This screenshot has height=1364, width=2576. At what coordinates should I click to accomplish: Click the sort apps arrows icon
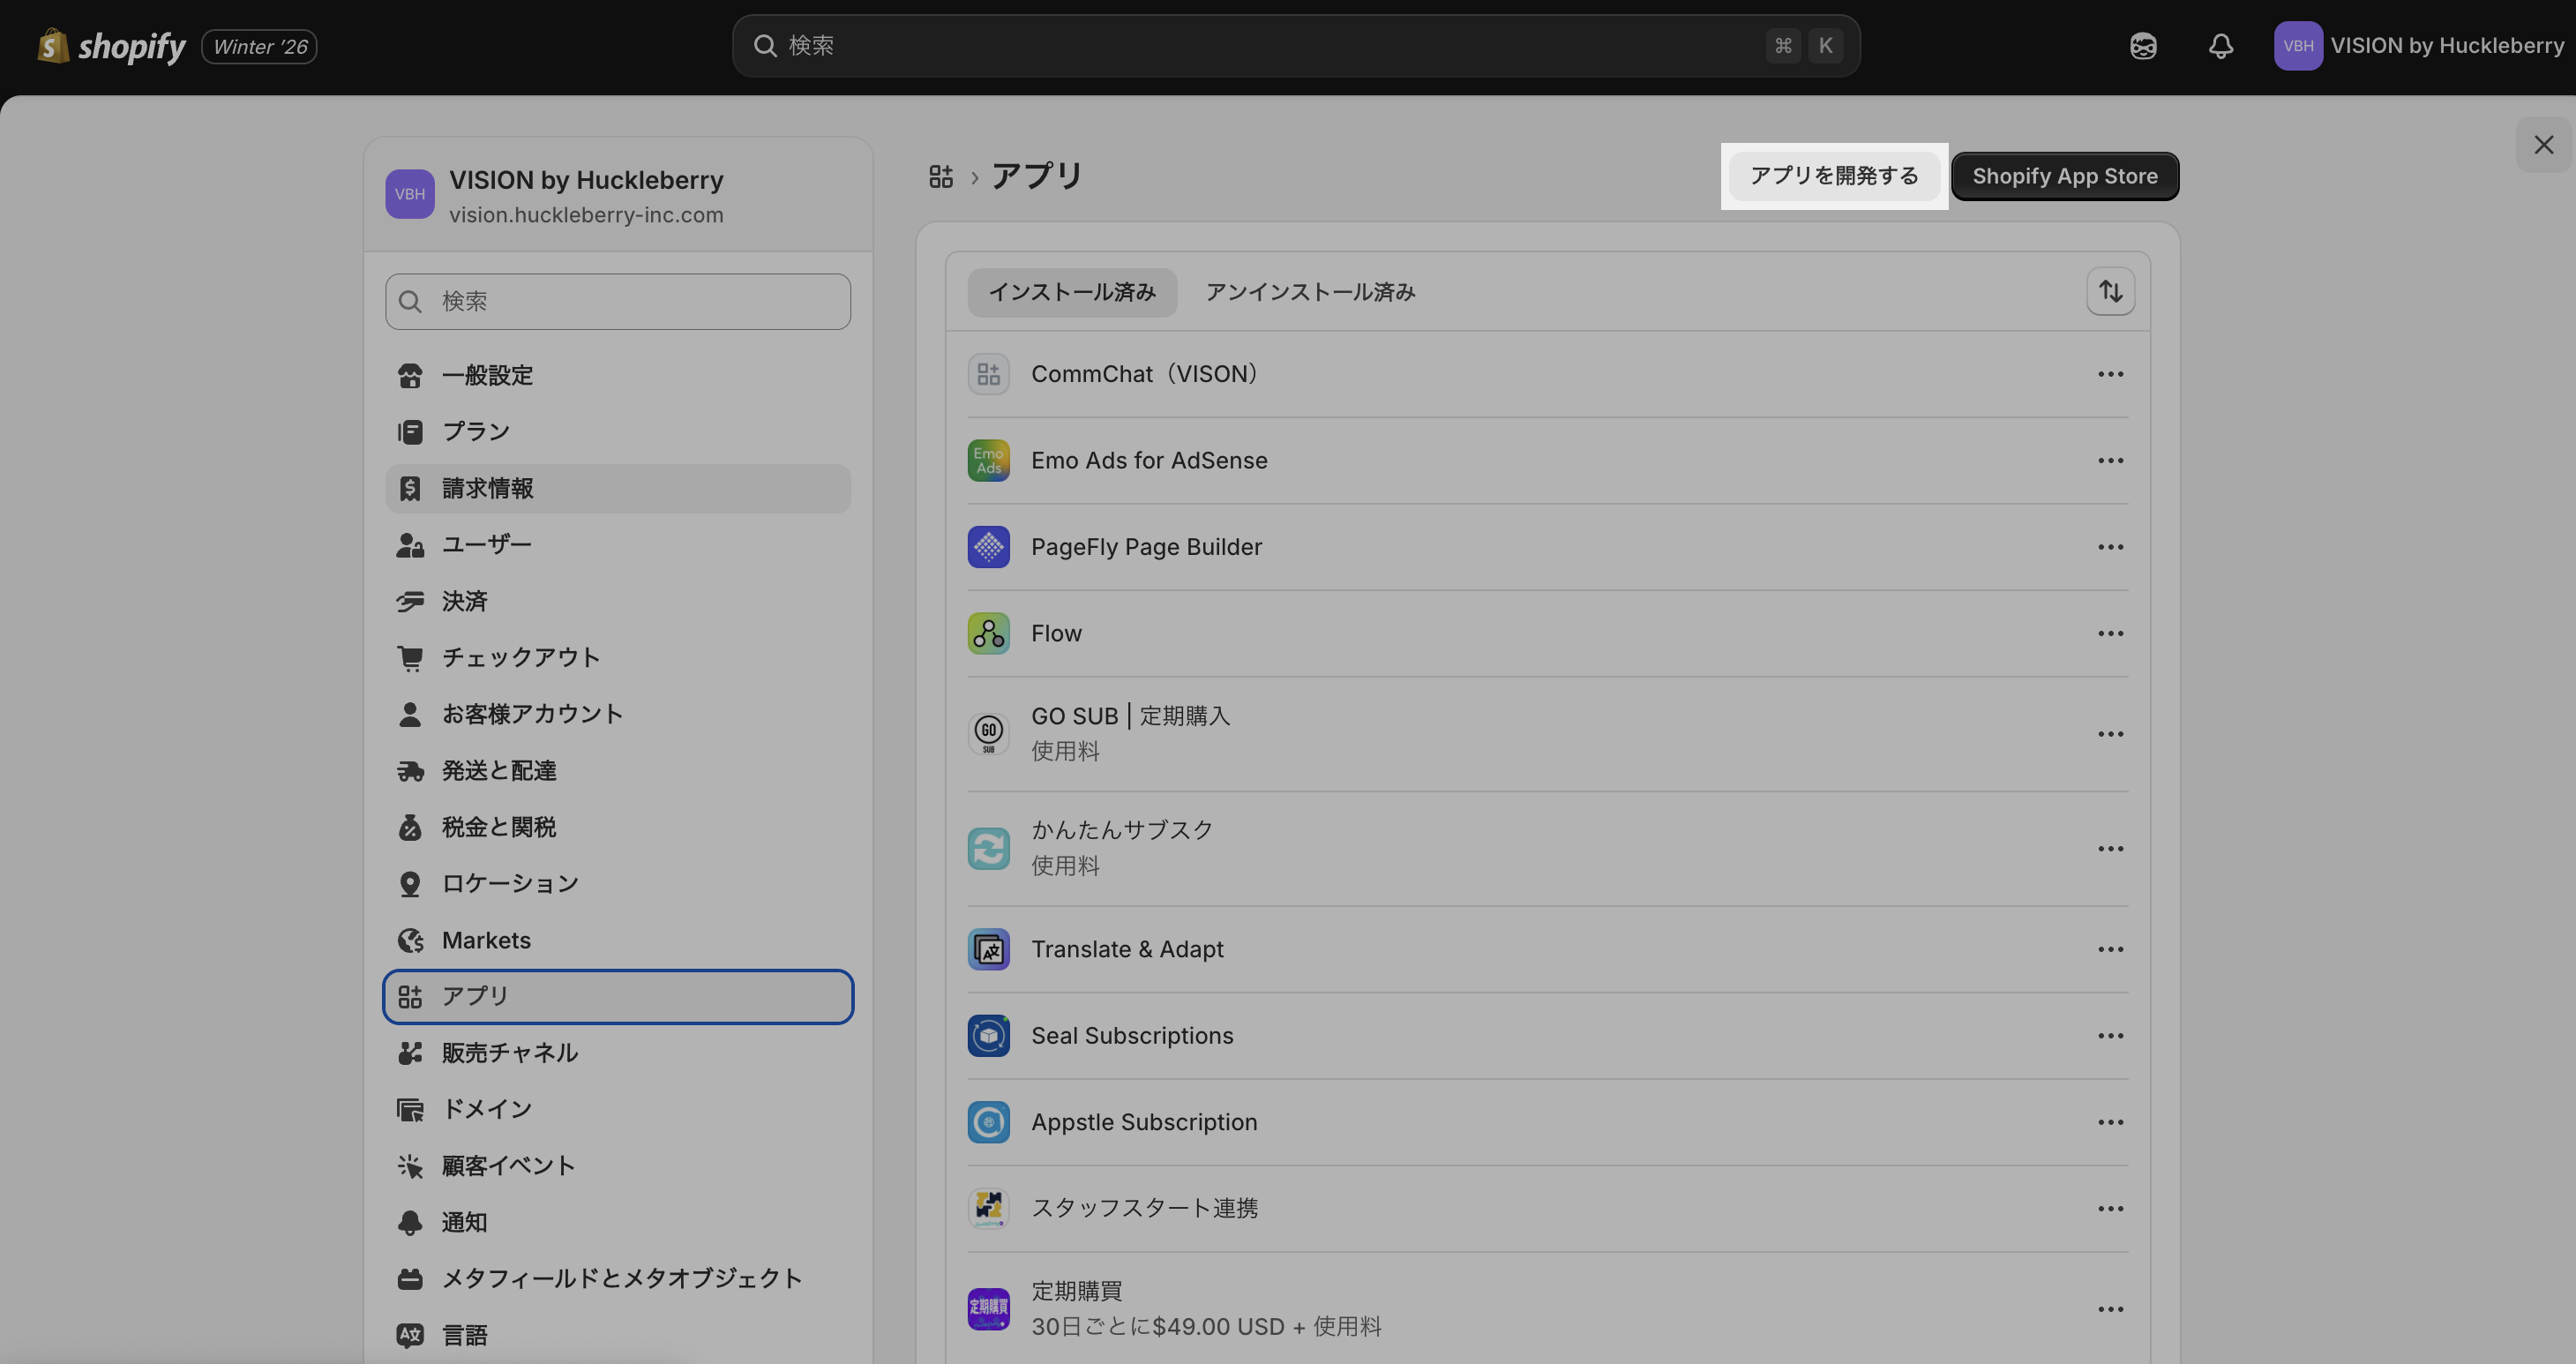[2110, 291]
